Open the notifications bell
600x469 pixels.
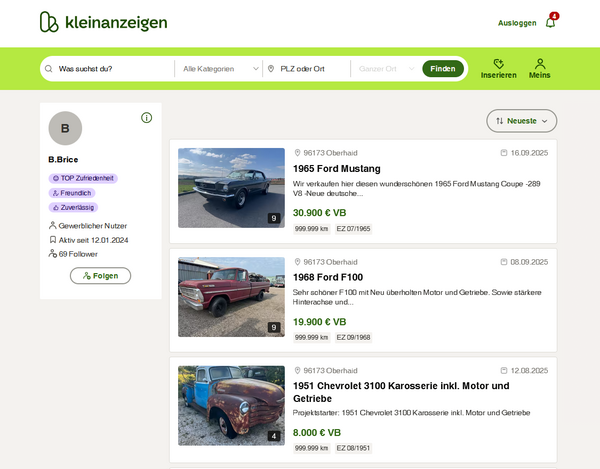550,22
